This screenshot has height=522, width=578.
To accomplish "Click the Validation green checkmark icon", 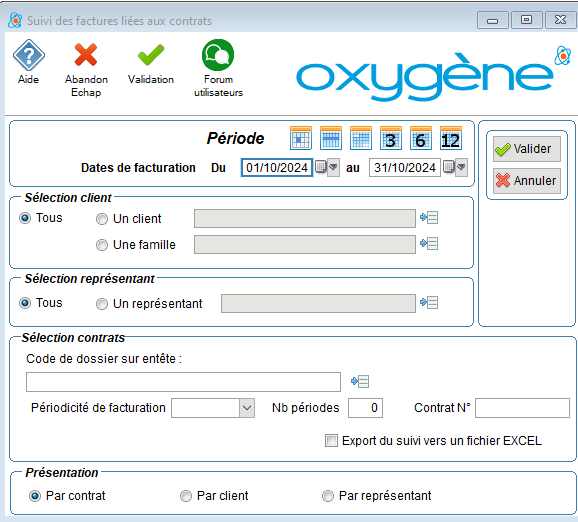I will 151,55.
